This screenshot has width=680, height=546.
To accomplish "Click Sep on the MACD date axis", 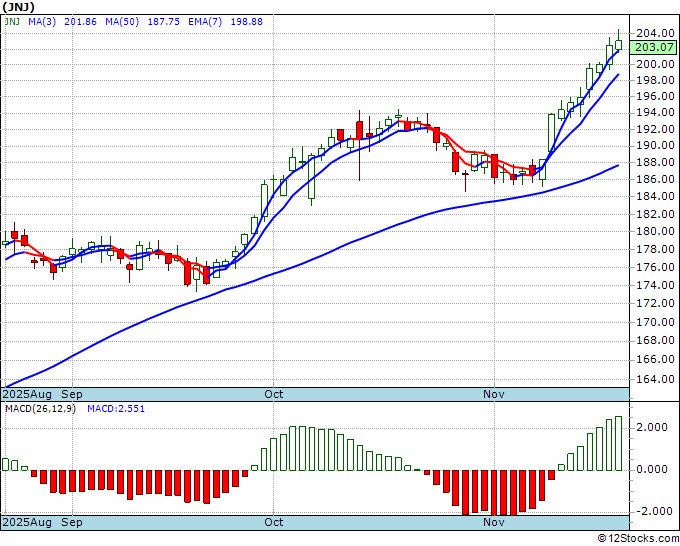I will [72, 522].
